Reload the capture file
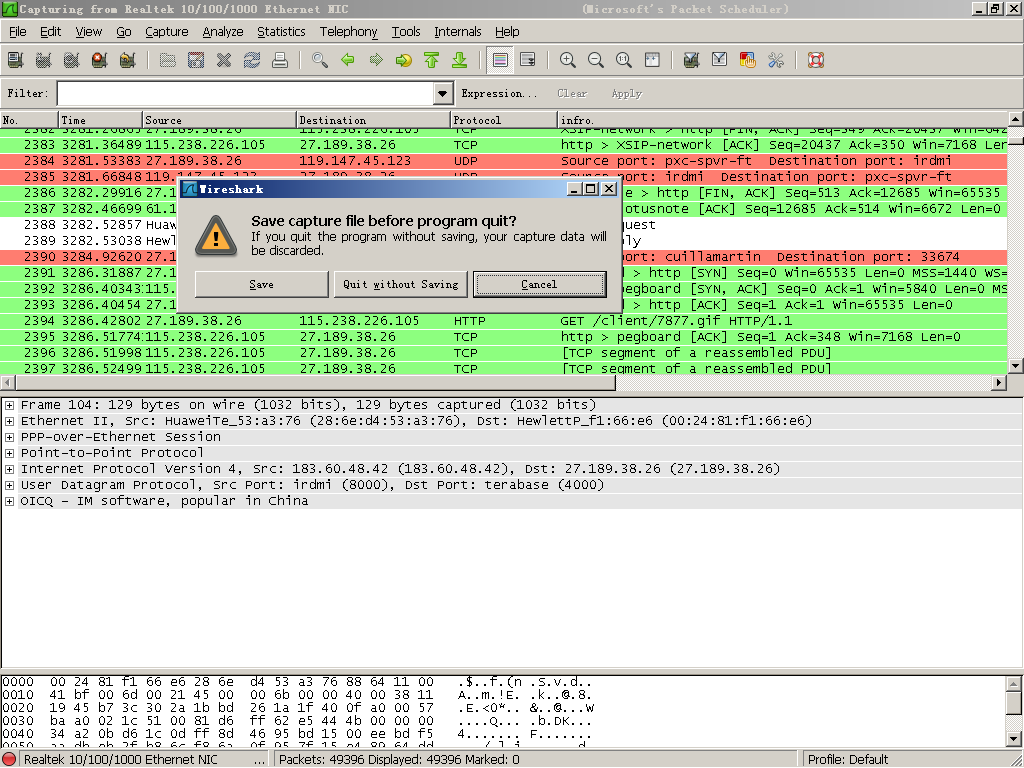 (252, 60)
